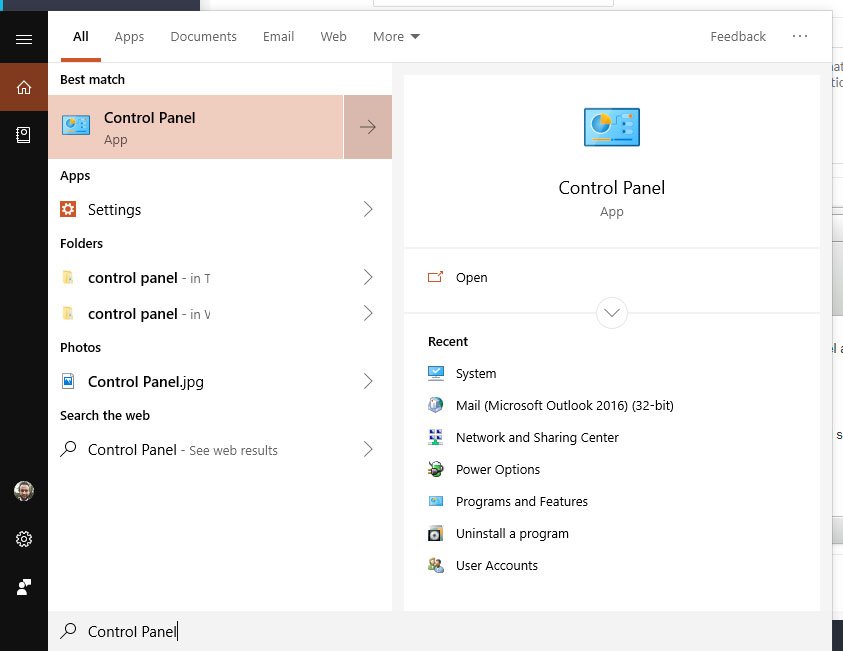The image size is (843, 651).
Task: Expand the round down-chevron below Open
Action: (612, 312)
